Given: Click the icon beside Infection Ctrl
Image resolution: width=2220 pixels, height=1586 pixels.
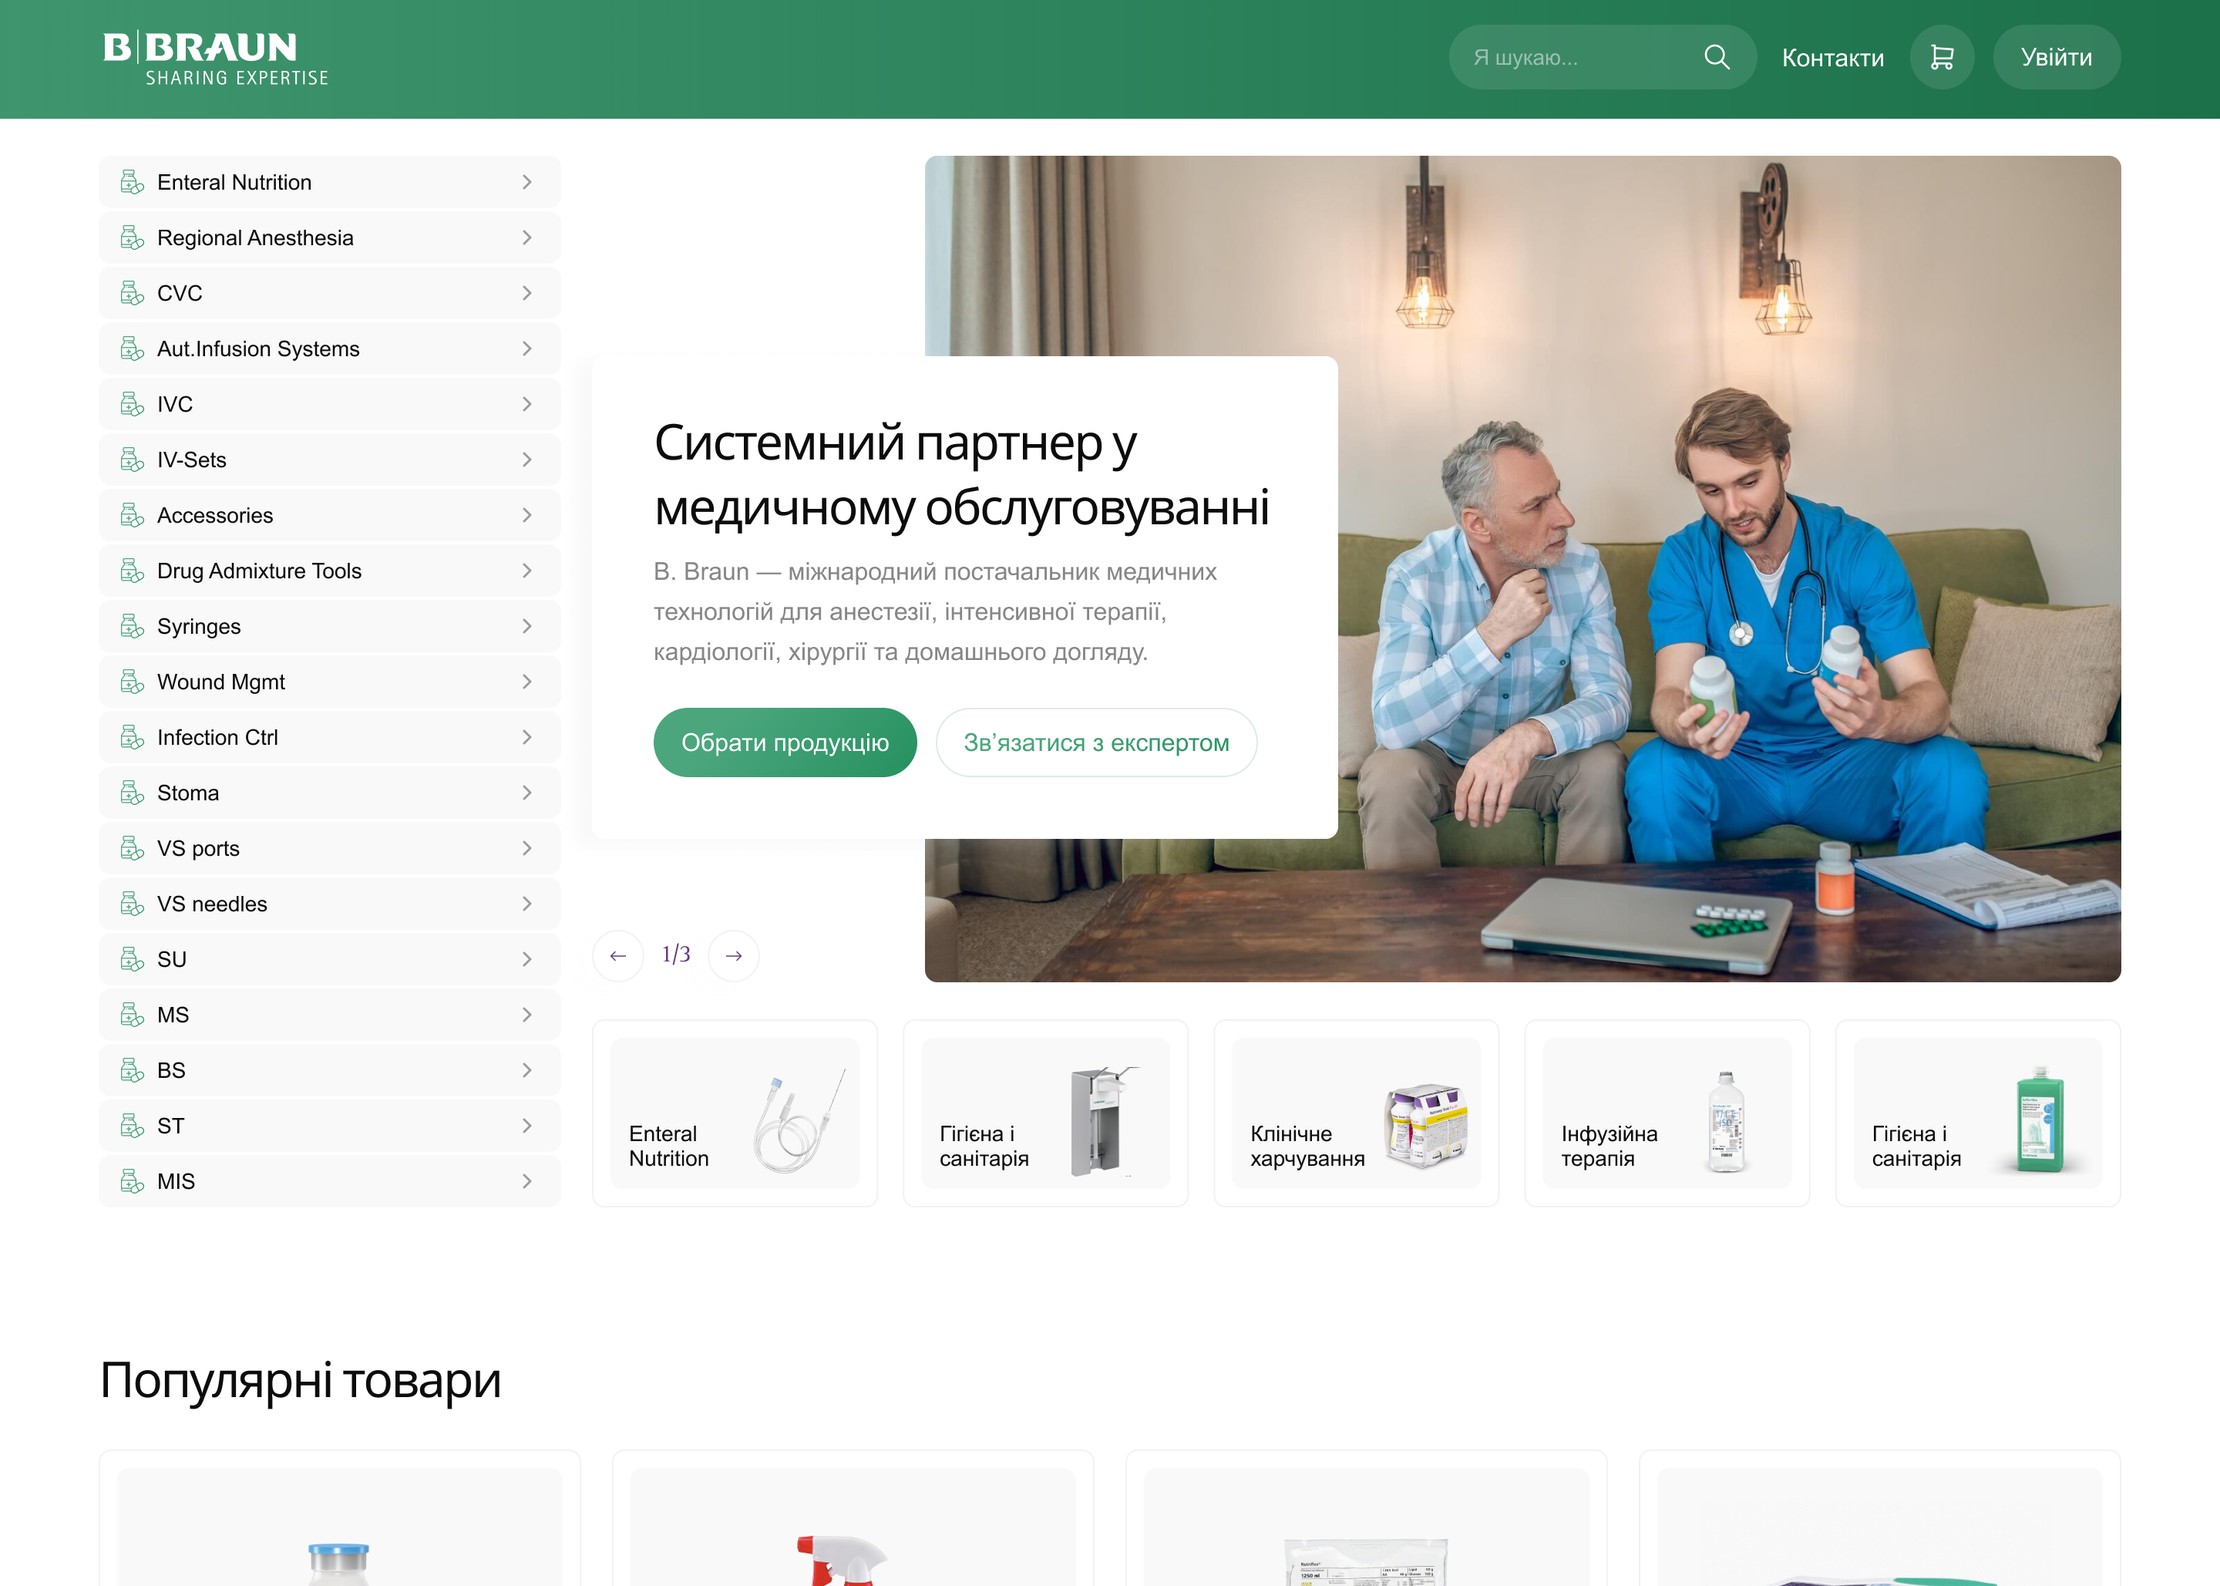Looking at the screenshot, I should (132, 737).
